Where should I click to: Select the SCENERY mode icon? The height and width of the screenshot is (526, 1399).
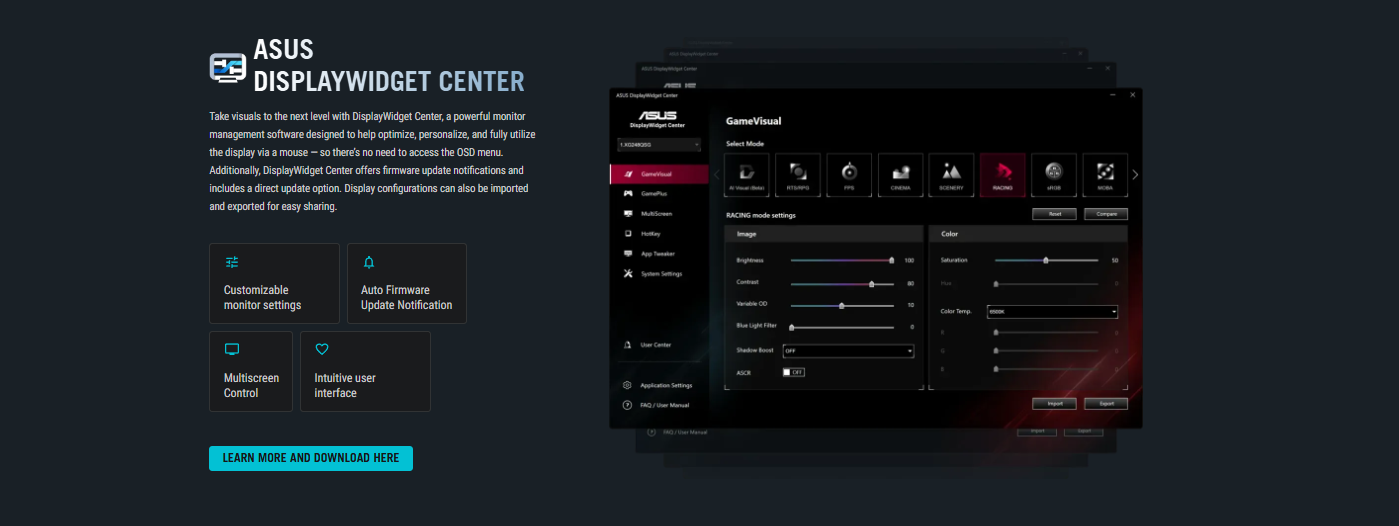pos(951,175)
